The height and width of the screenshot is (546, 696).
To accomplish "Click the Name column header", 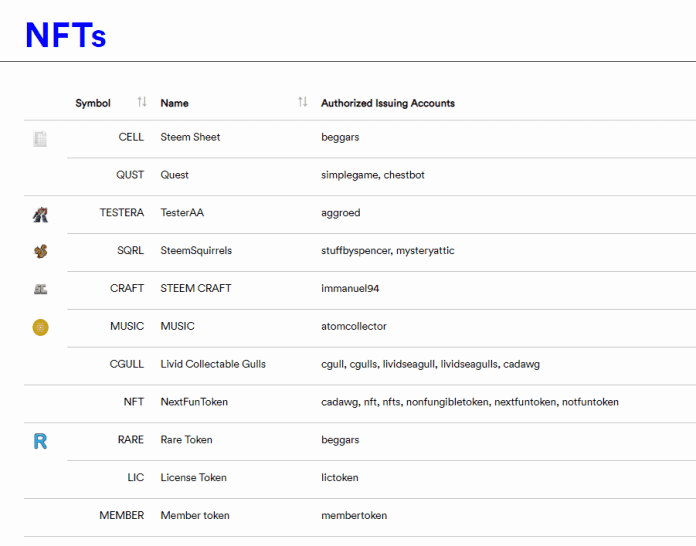I will click(x=174, y=103).
